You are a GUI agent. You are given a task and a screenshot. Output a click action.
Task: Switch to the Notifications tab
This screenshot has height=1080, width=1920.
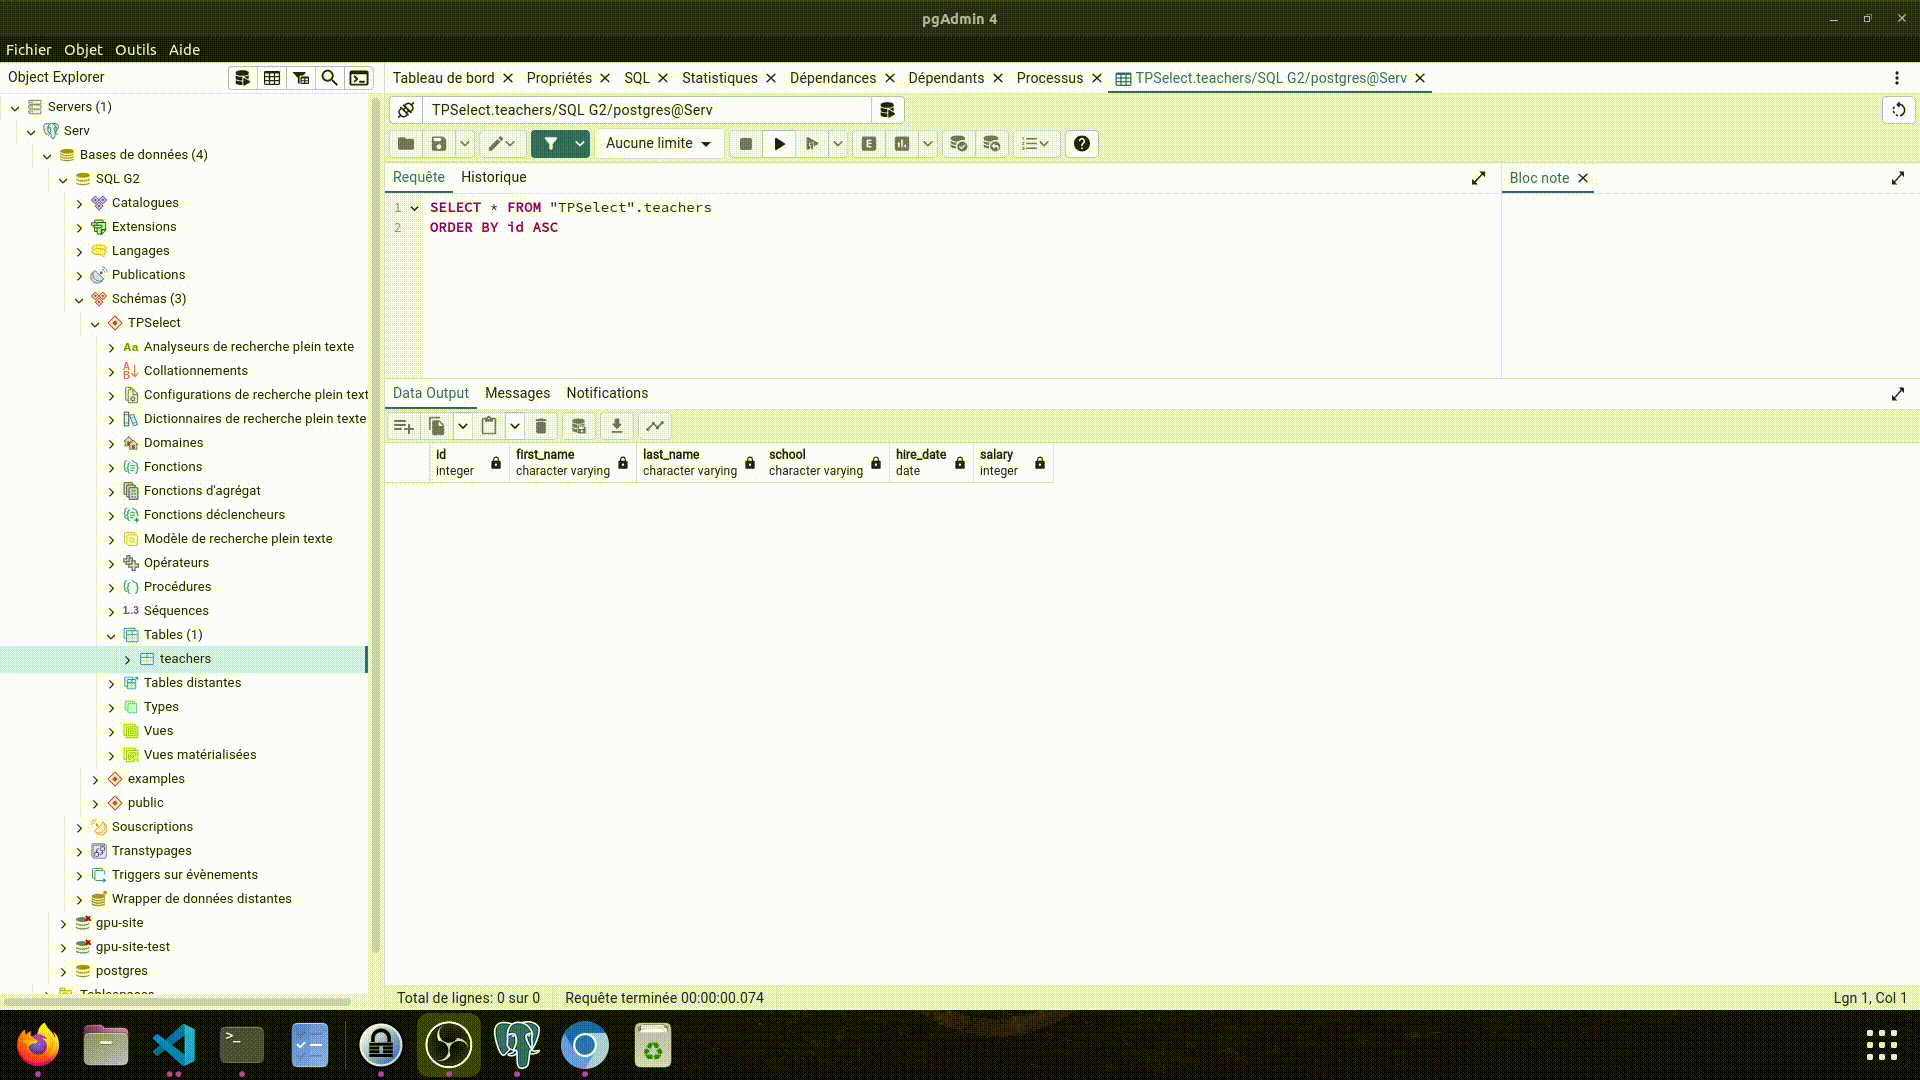(x=607, y=393)
